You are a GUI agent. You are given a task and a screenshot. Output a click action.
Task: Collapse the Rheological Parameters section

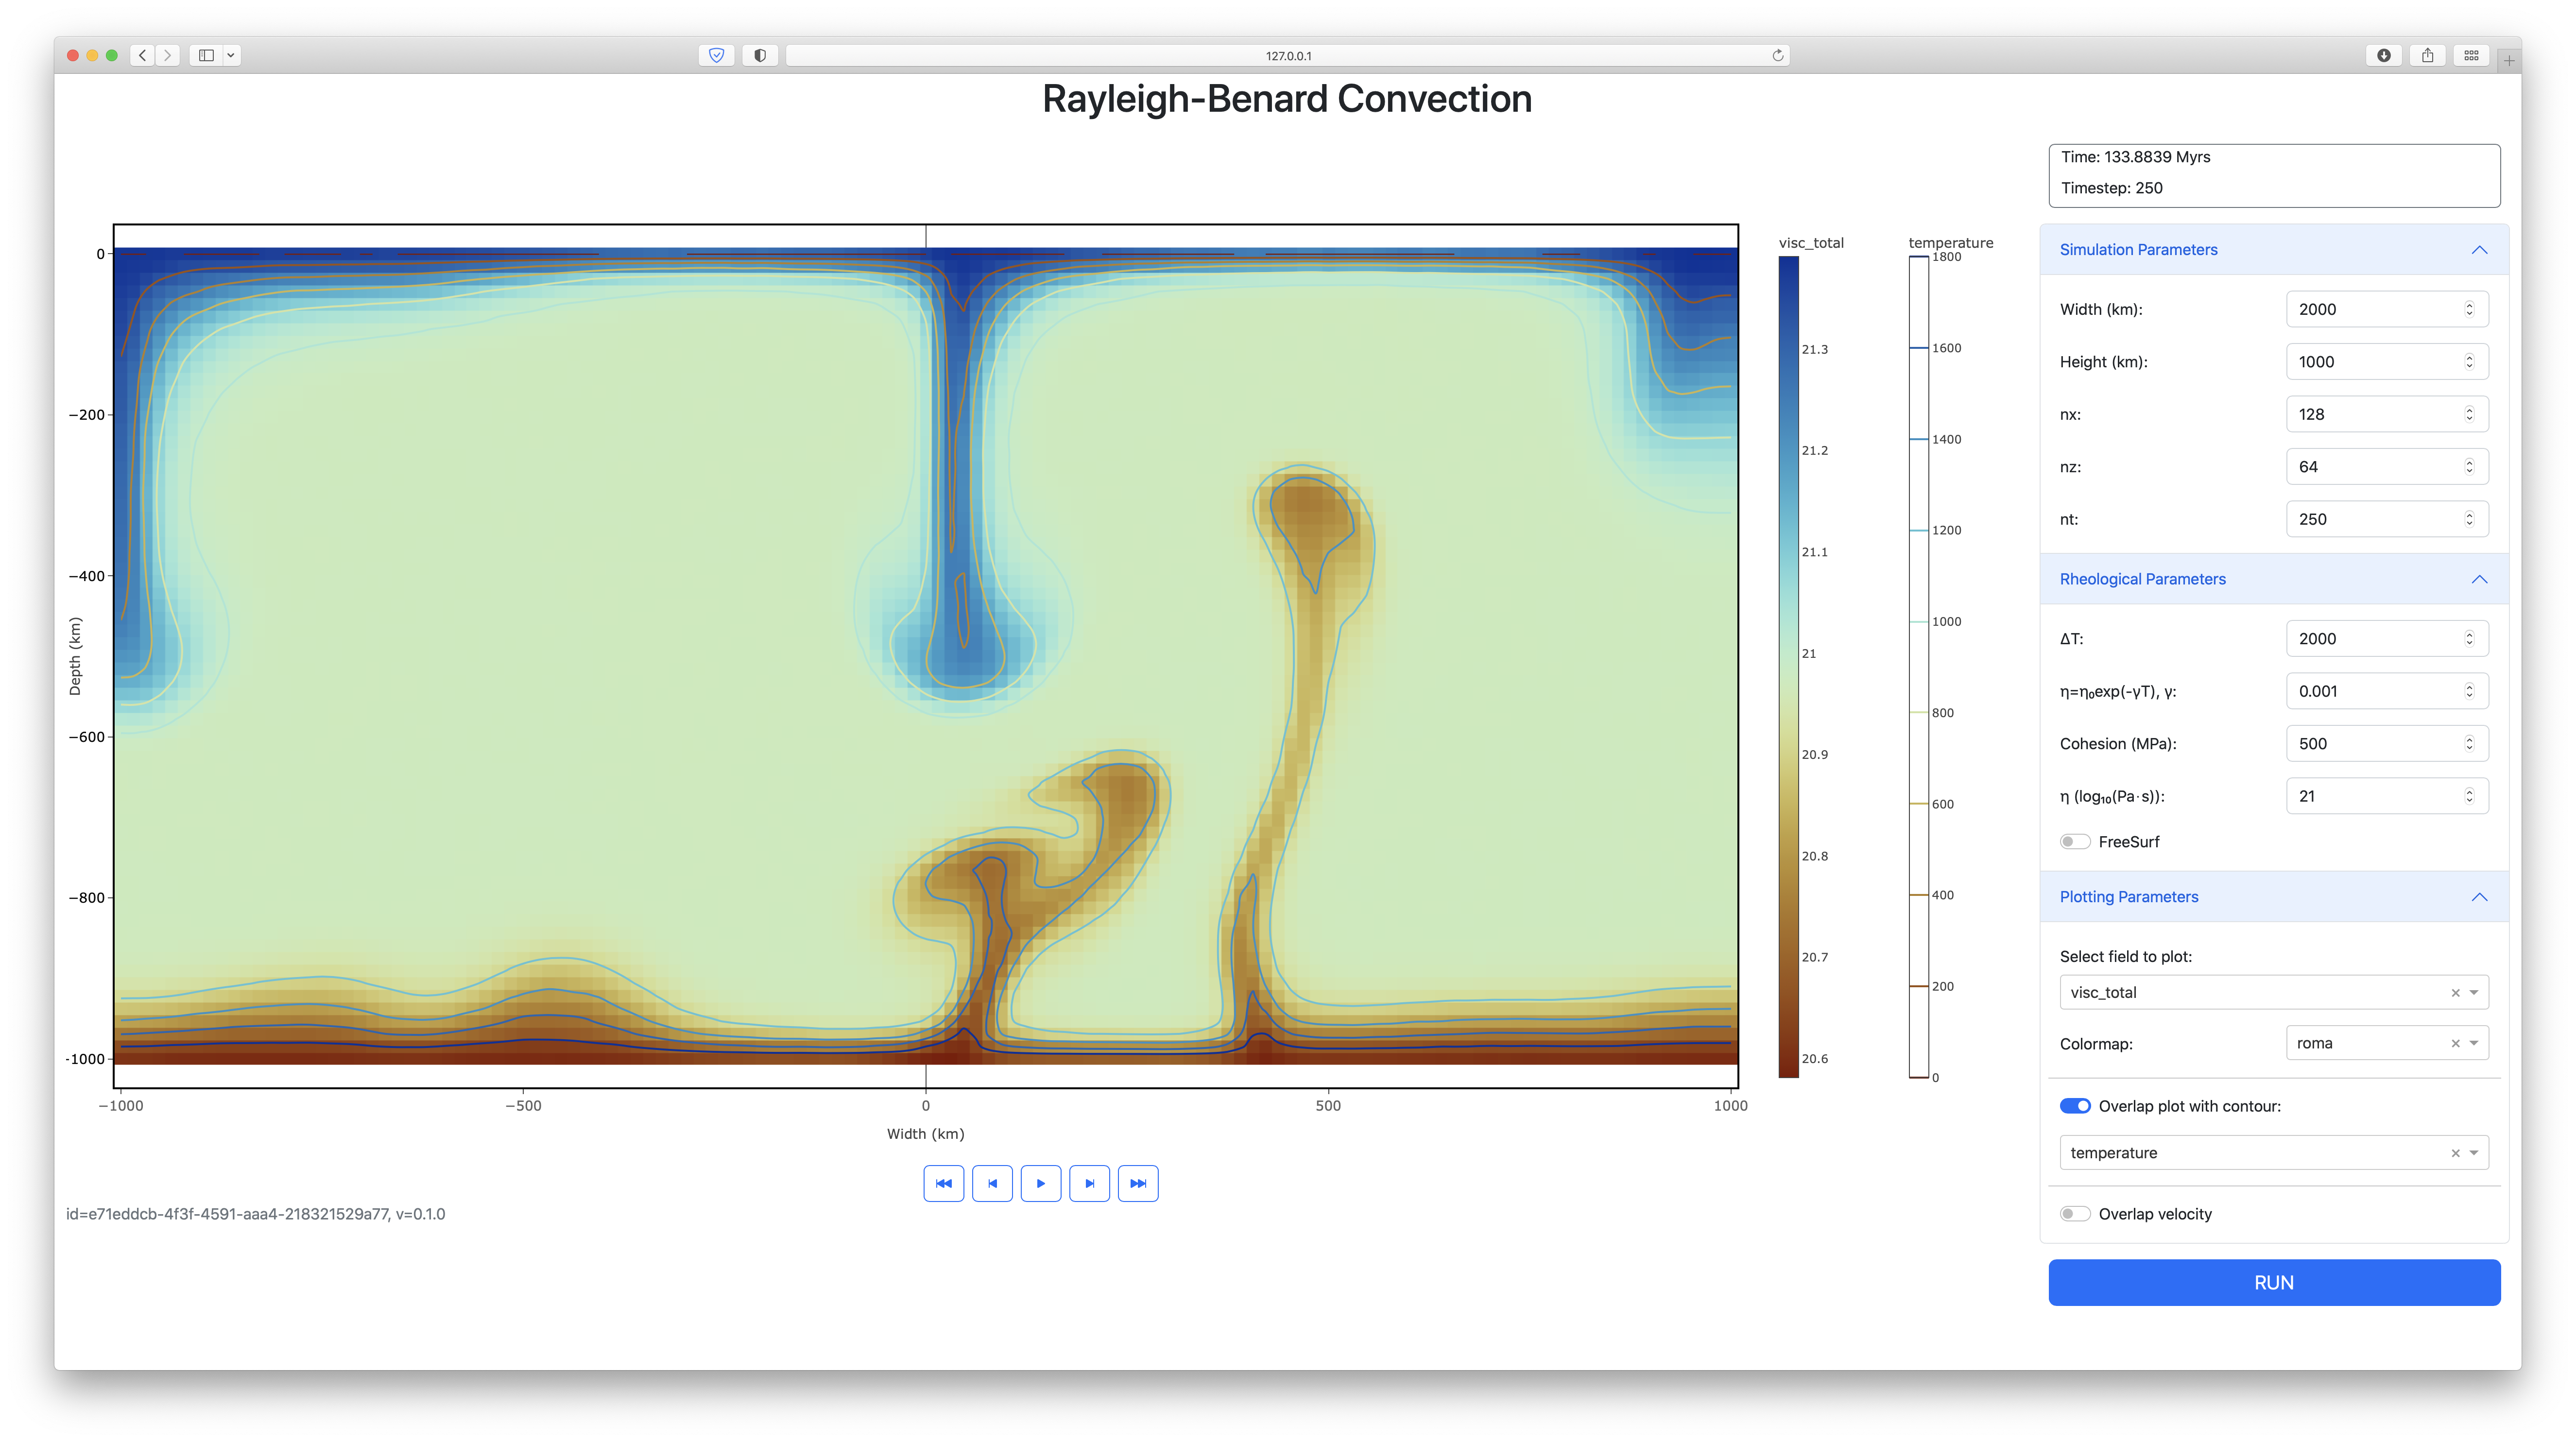2479,579
